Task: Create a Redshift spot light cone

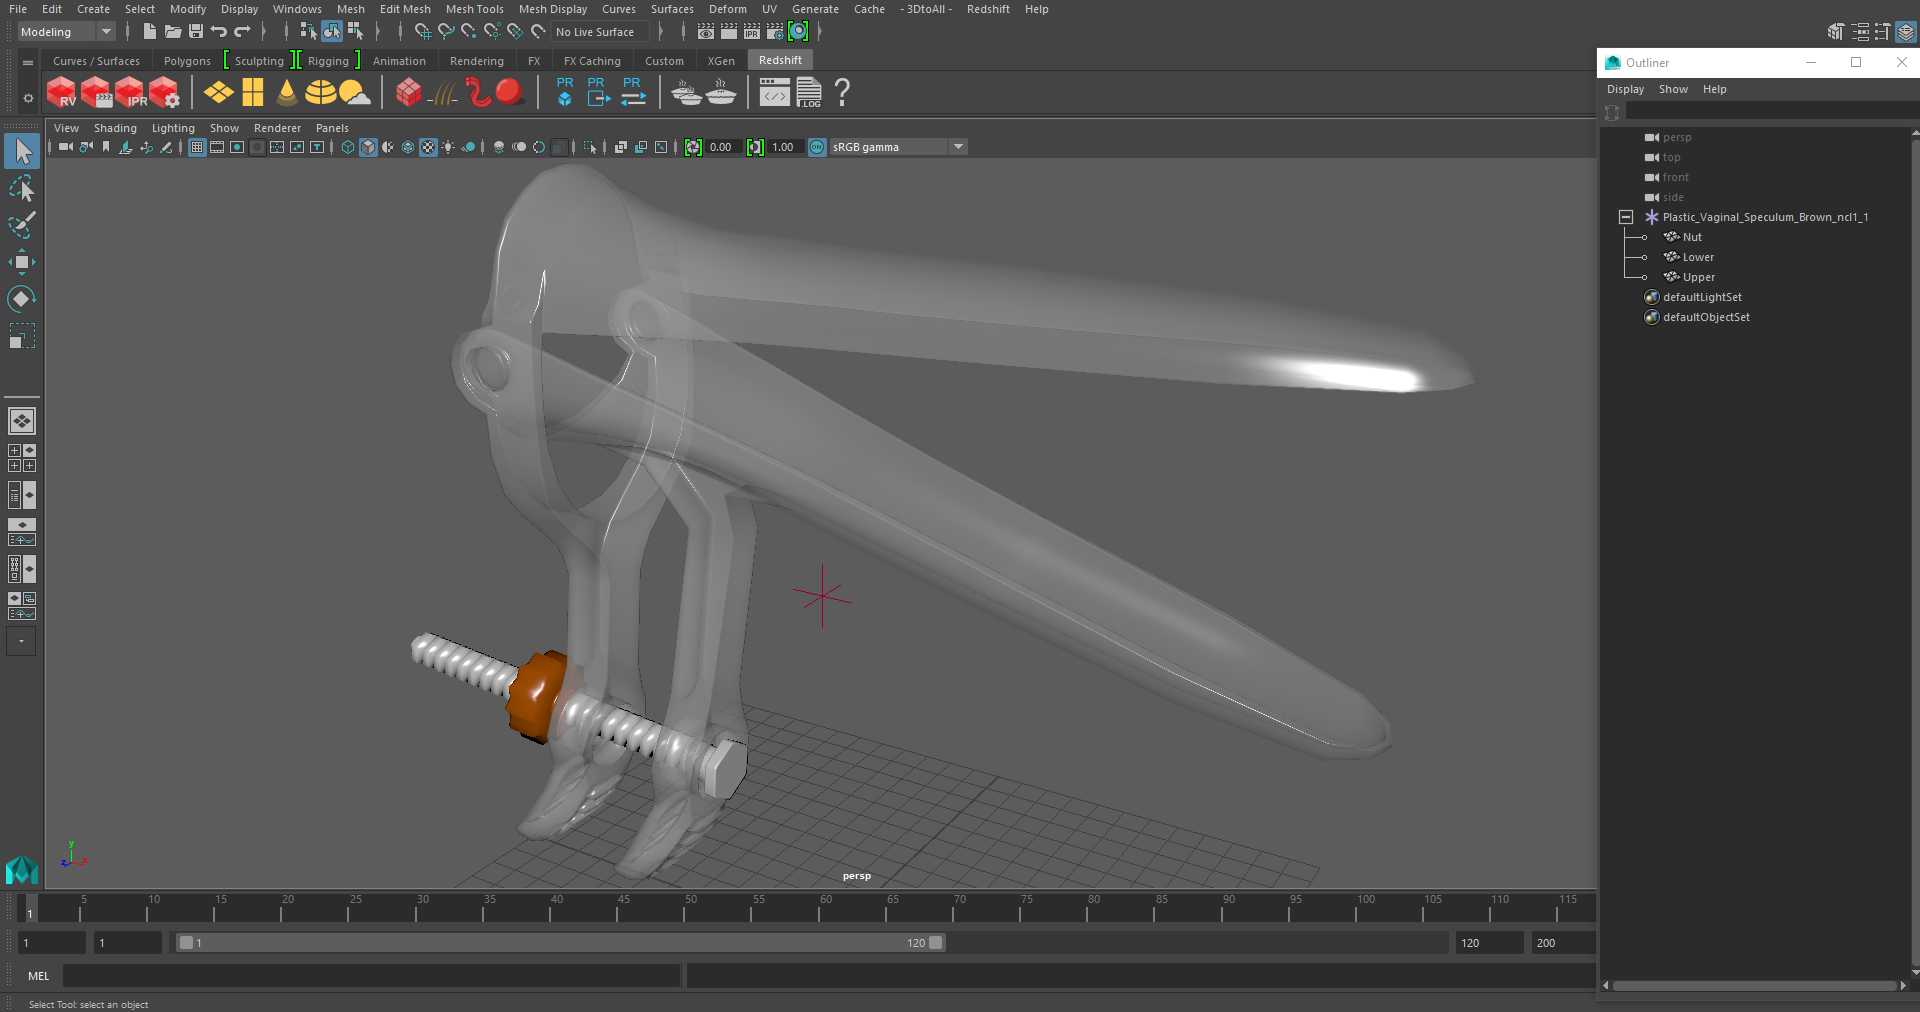Action: point(287,93)
